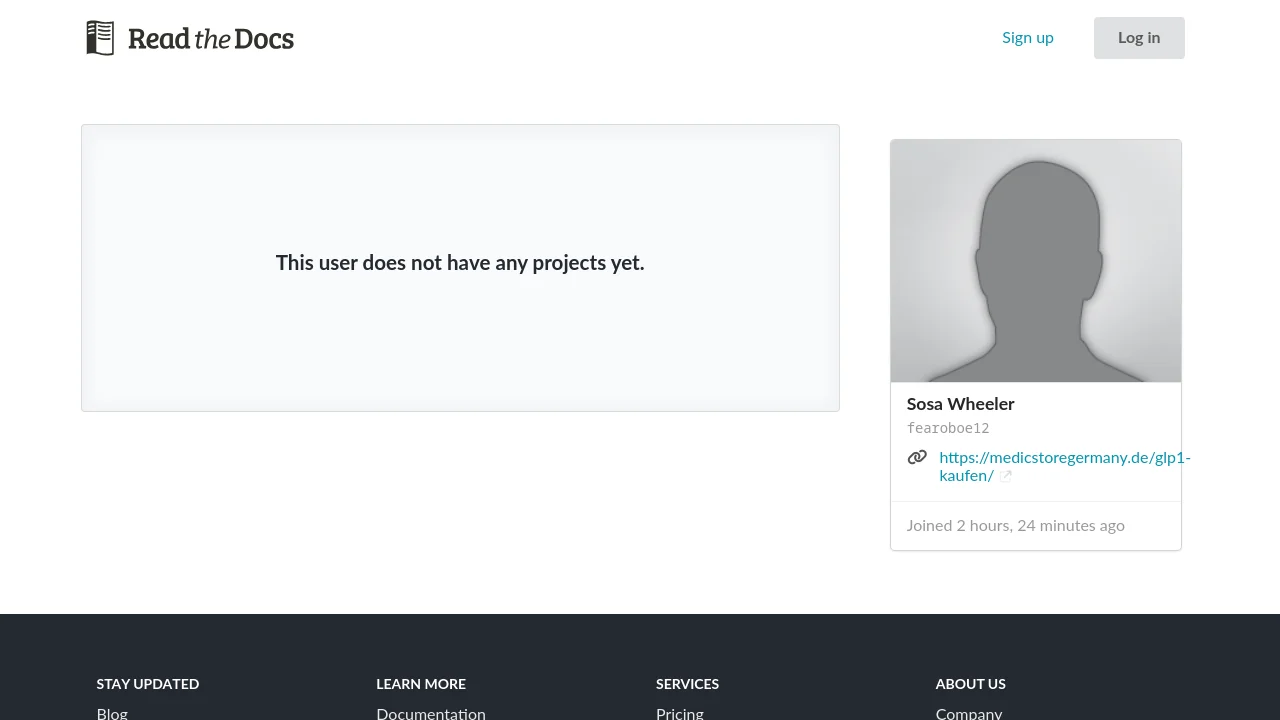Open the medicstoregermany.de website link
Image resolution: width=1280 pixels, height=720 pixels.
pos(1064,458)
